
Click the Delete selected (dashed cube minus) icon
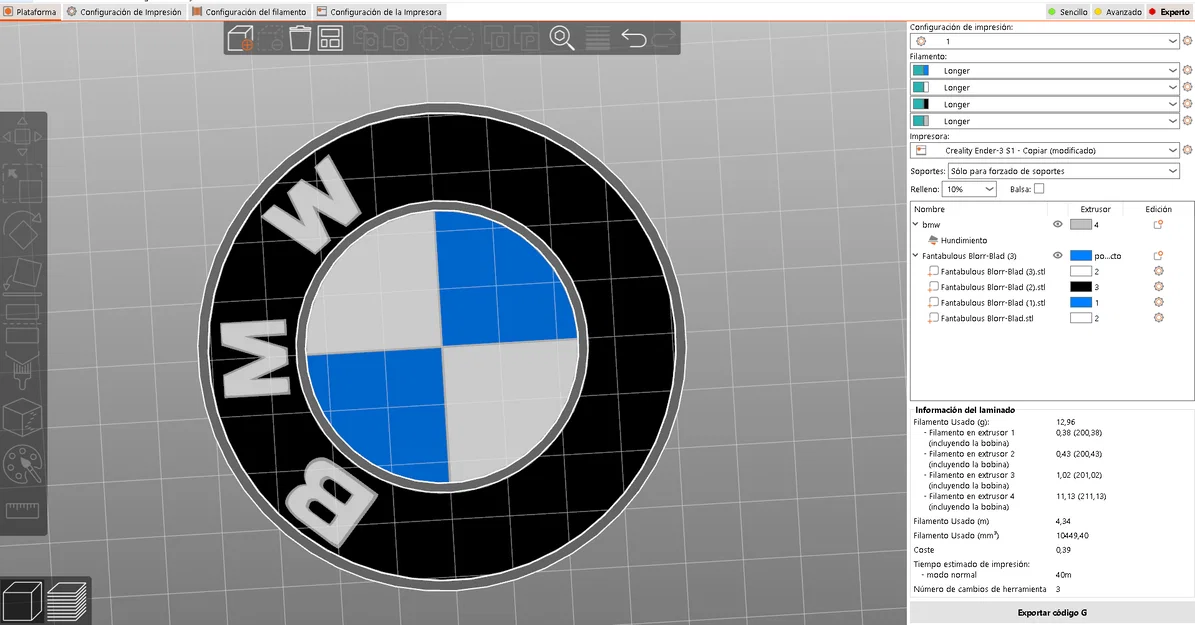[x=271, y=38]
